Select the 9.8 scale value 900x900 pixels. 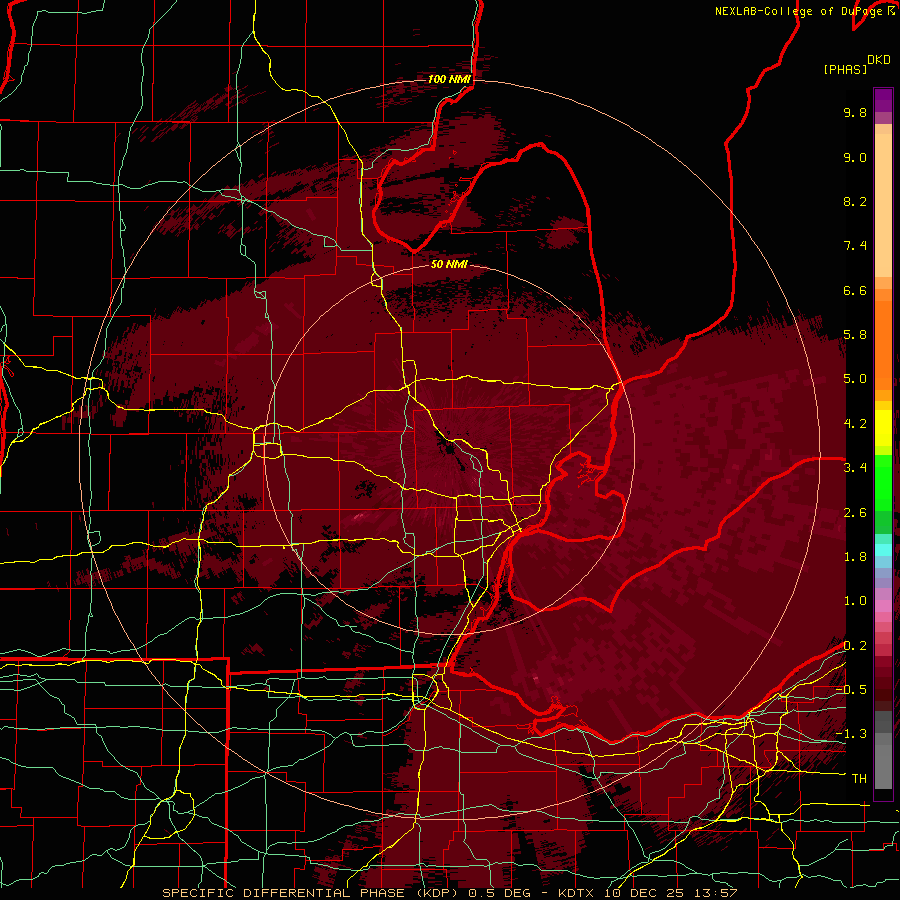[855, 112]
